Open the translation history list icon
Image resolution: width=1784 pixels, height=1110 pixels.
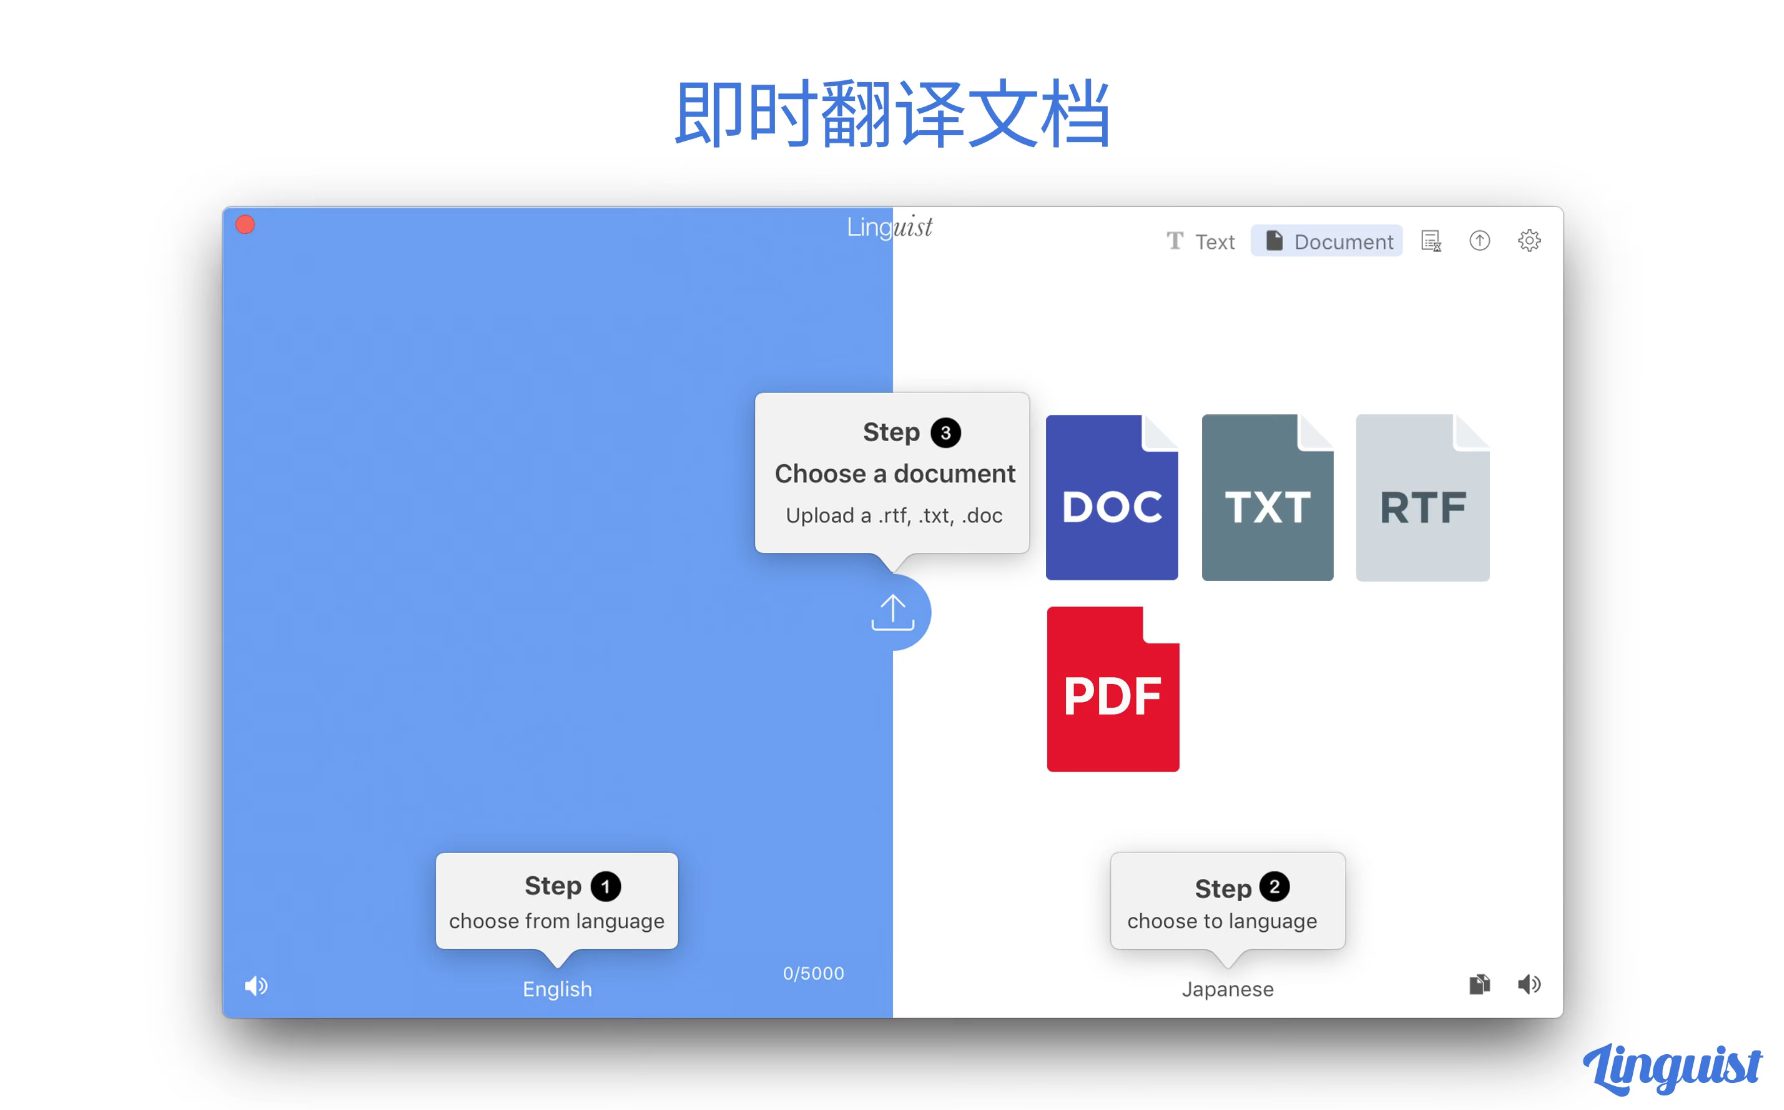(1431, 241)
